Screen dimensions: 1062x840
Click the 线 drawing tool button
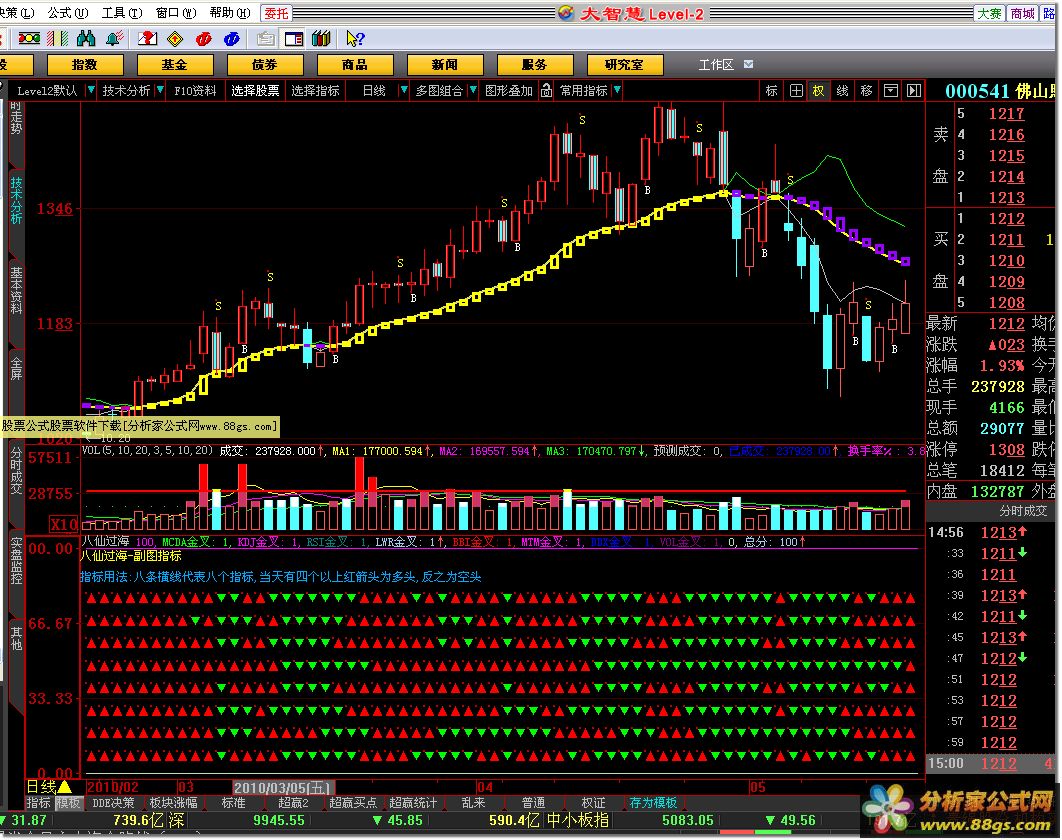[843, 90]
